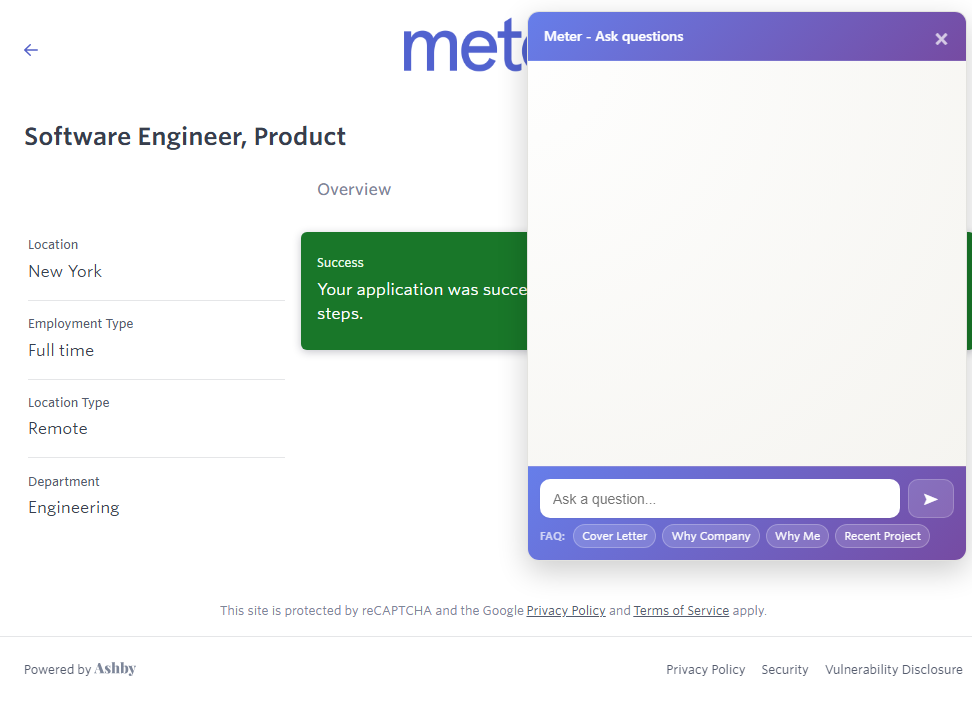972x703 pixels.
Task: Visit the Powered by Ashby link
Action: pyautogui.click(x=80, y=669)
